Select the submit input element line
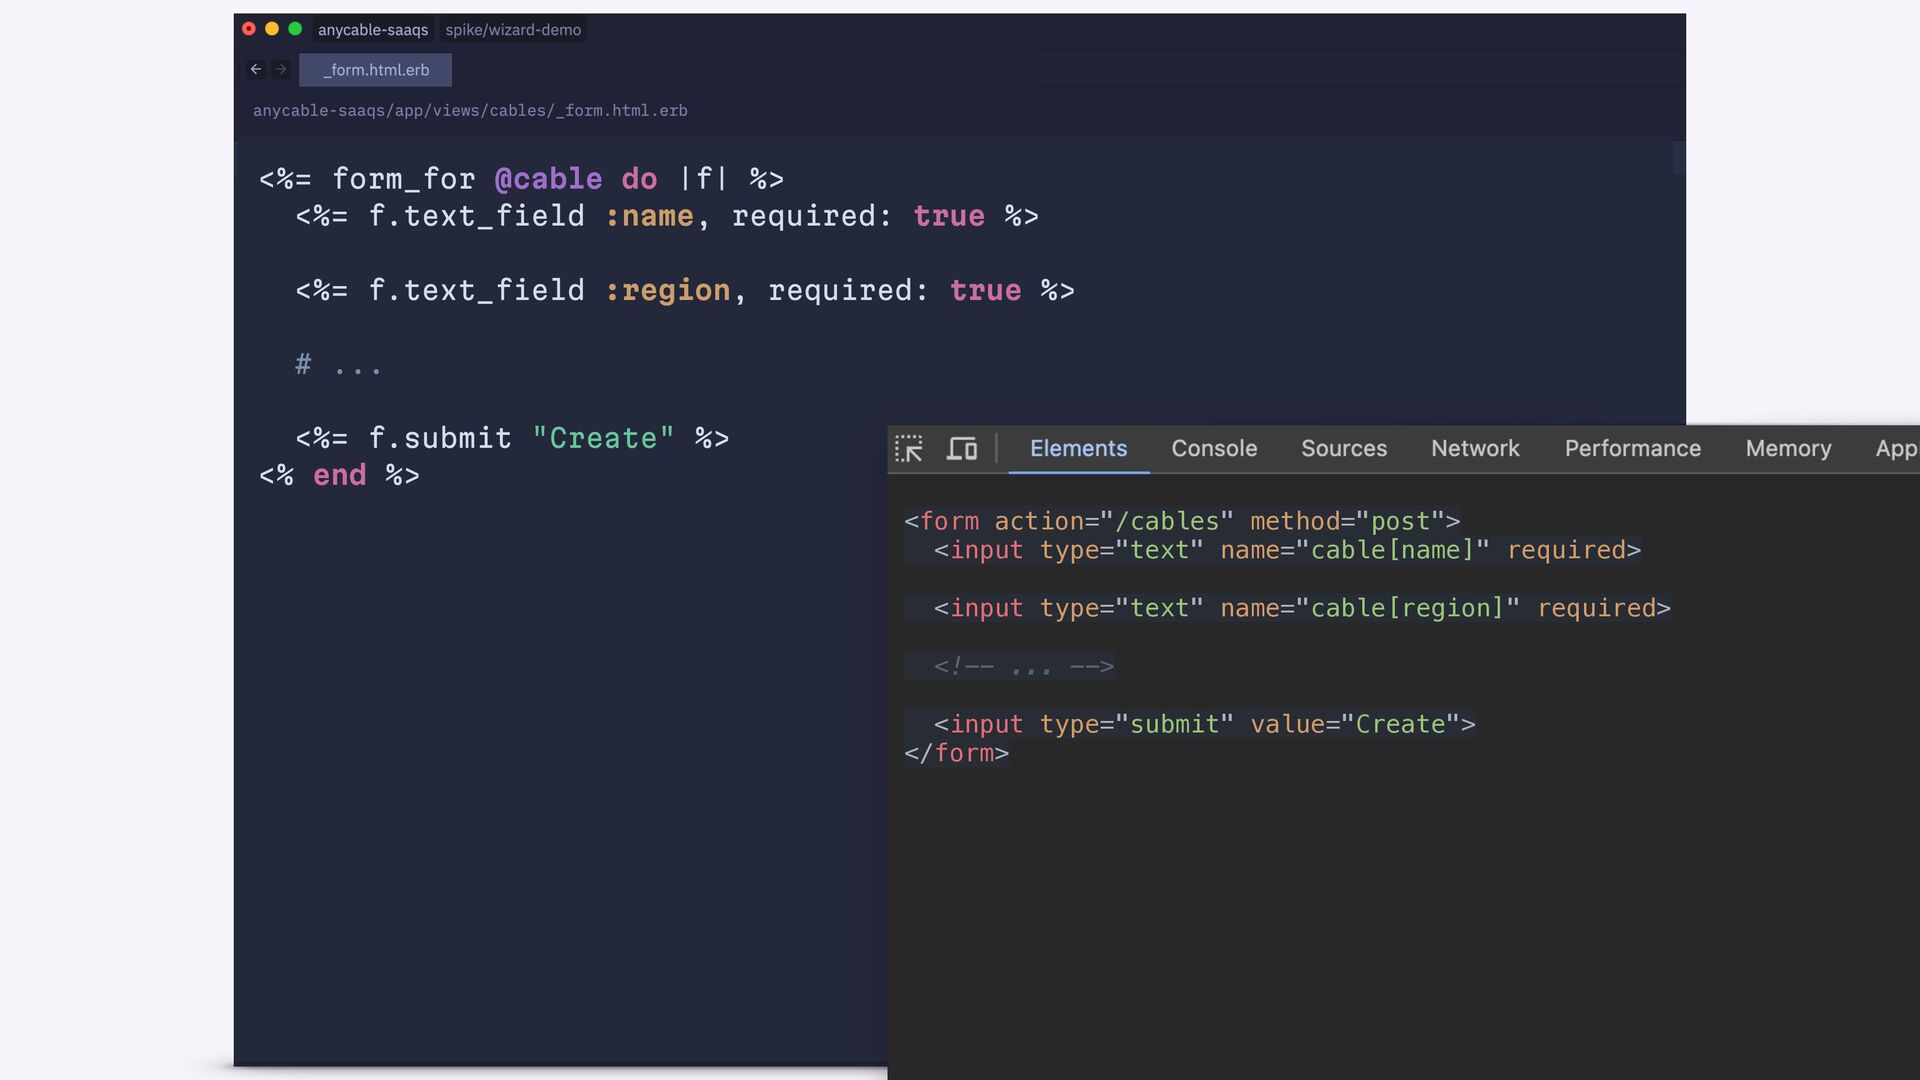This screenshot has width=1920, height=1080. coord(1204,724)
